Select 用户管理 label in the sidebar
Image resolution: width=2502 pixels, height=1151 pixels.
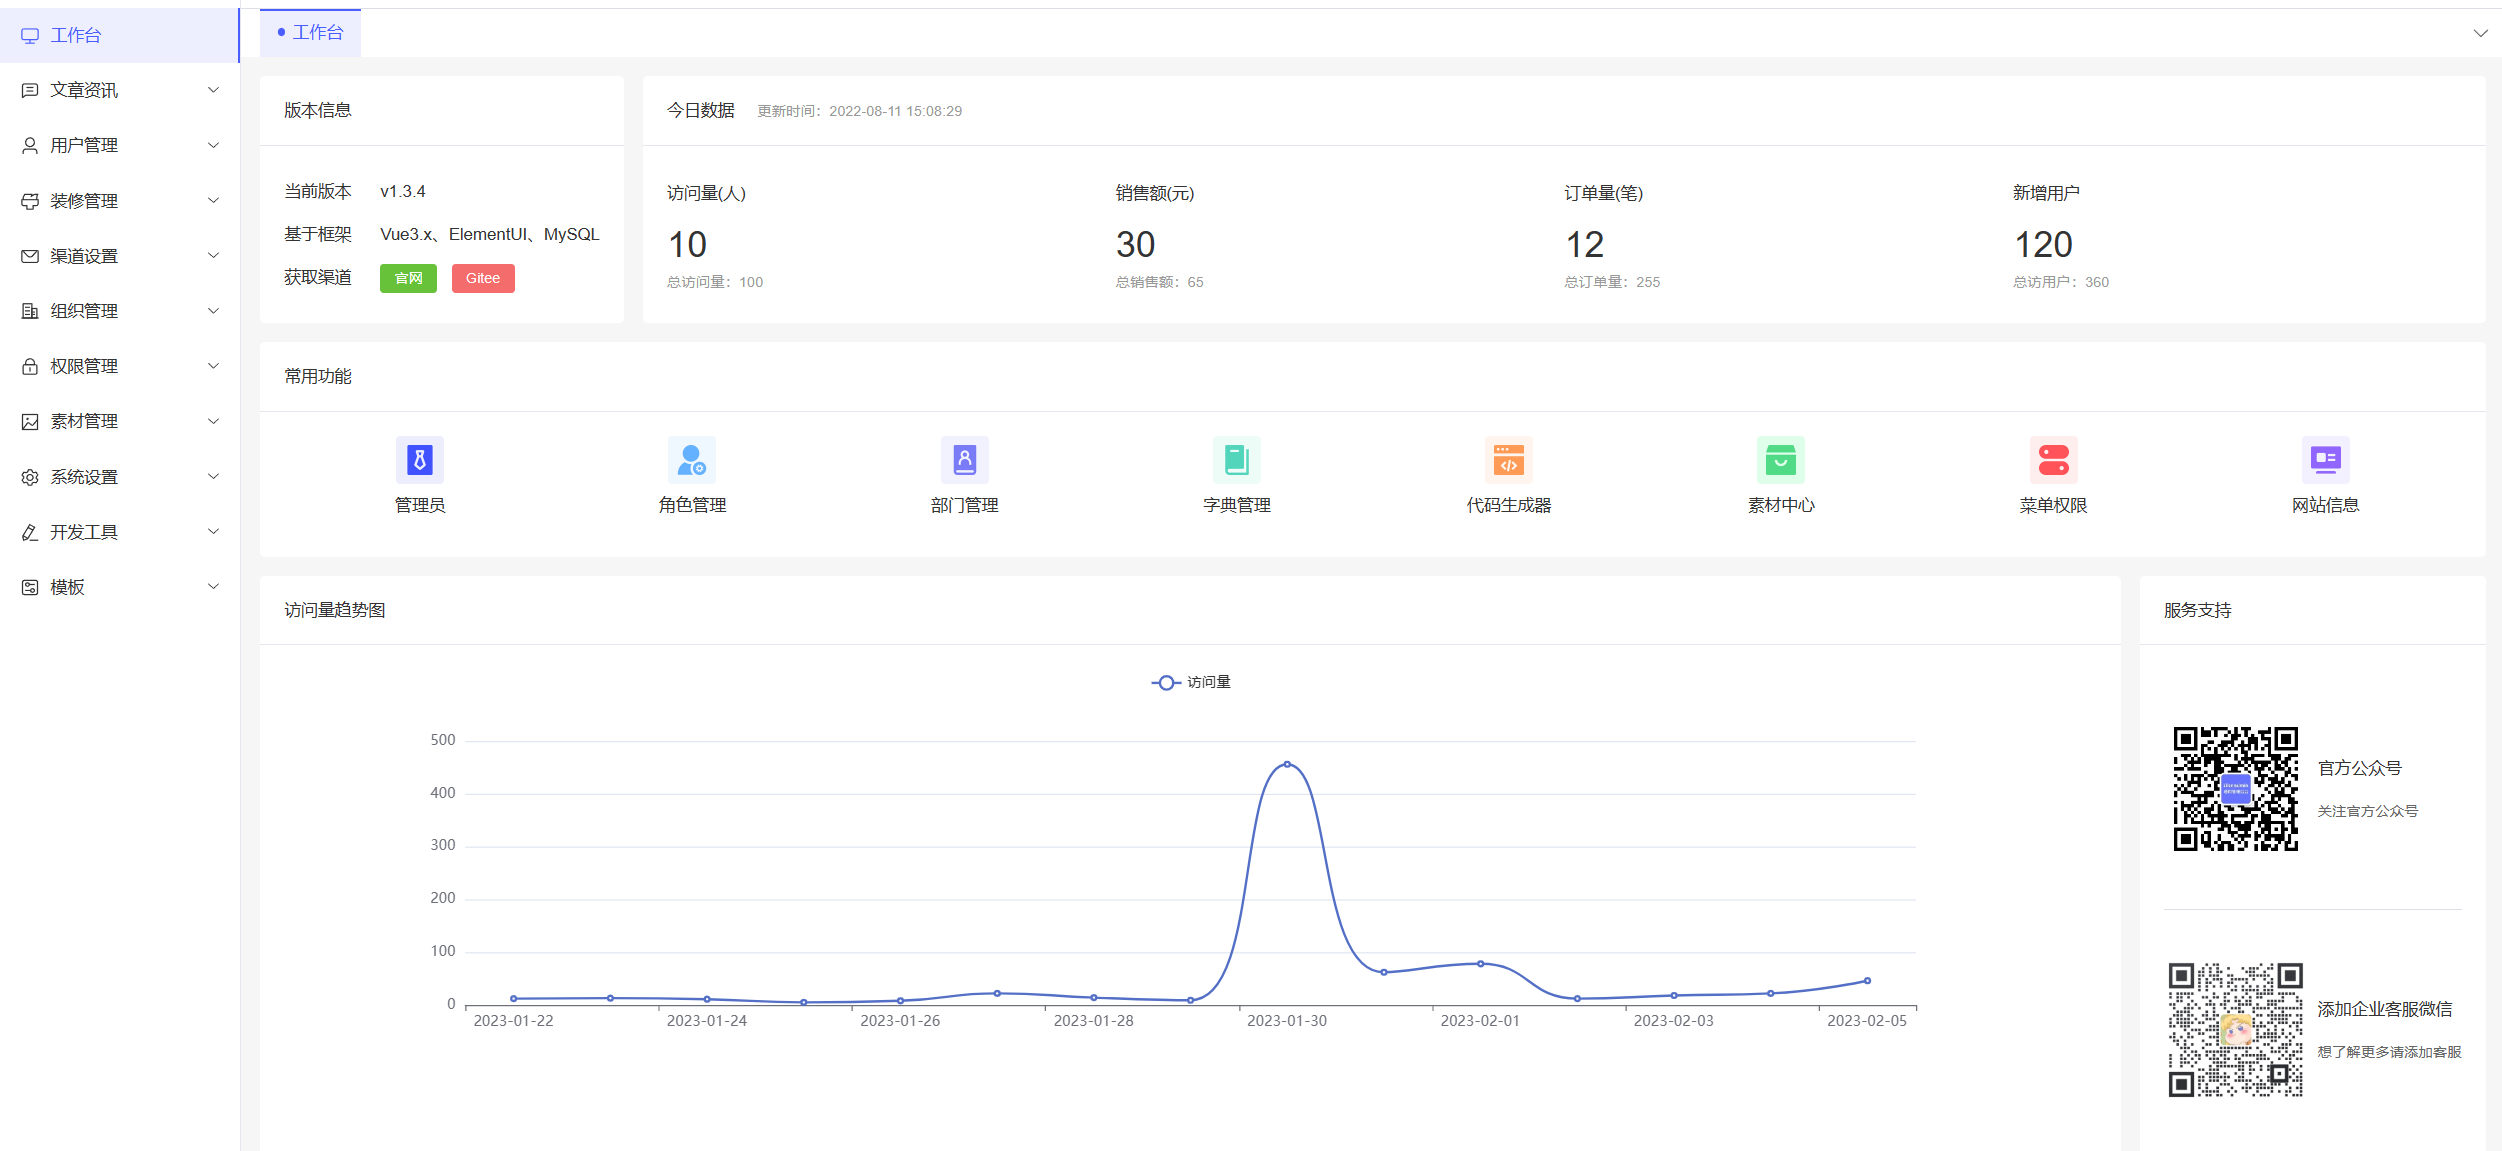(x=84, y=146)
